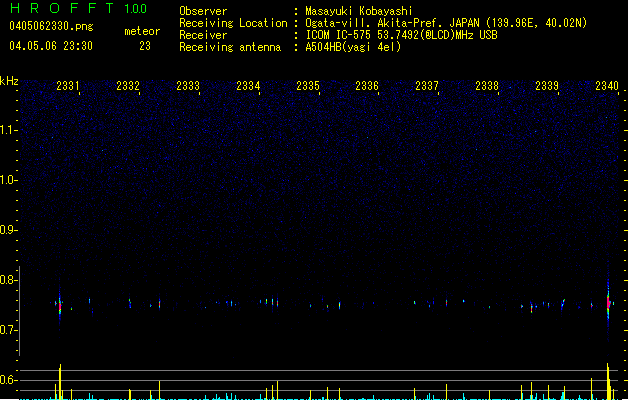Click the 0.9 kHz axis label
Image resolution: width=629 pixels, height=400 pixels.
pyautogui.click(x=9, y=230)
